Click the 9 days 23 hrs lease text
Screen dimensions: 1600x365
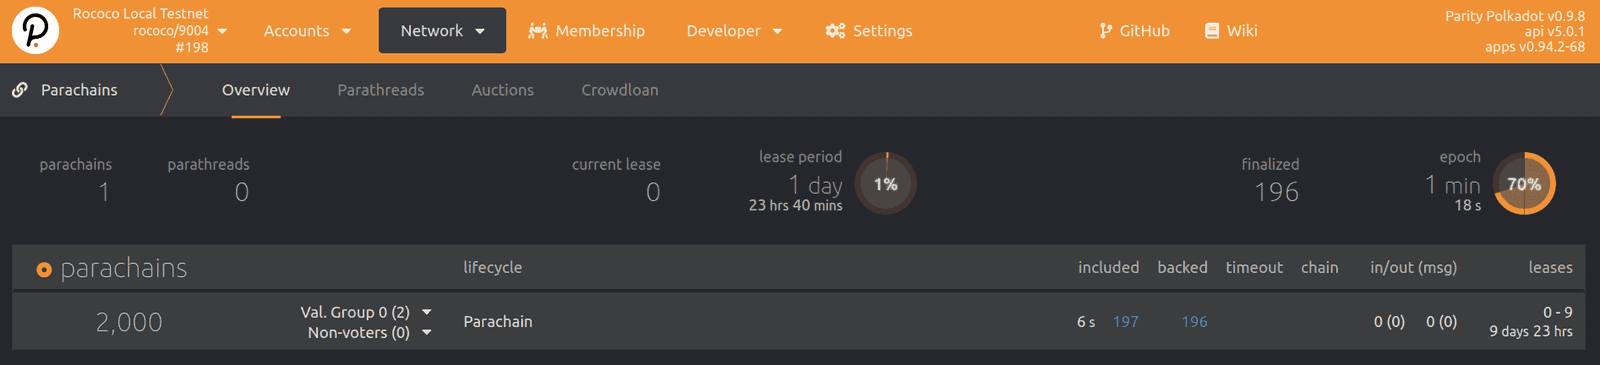click(x=1531, y=332)
